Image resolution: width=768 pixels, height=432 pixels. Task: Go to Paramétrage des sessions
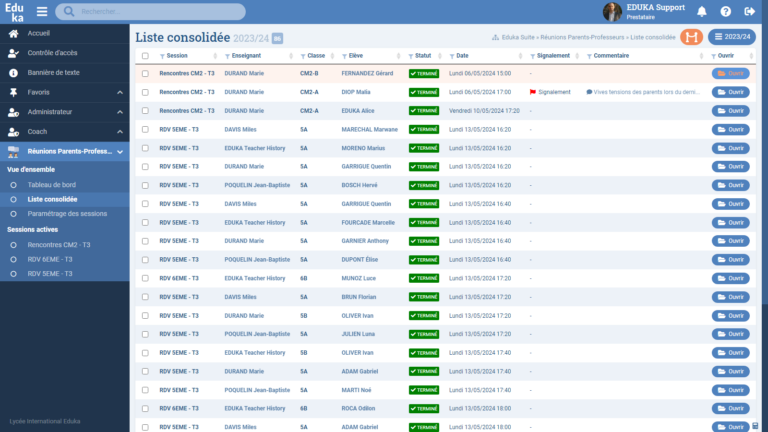click(x=67, y=213)
